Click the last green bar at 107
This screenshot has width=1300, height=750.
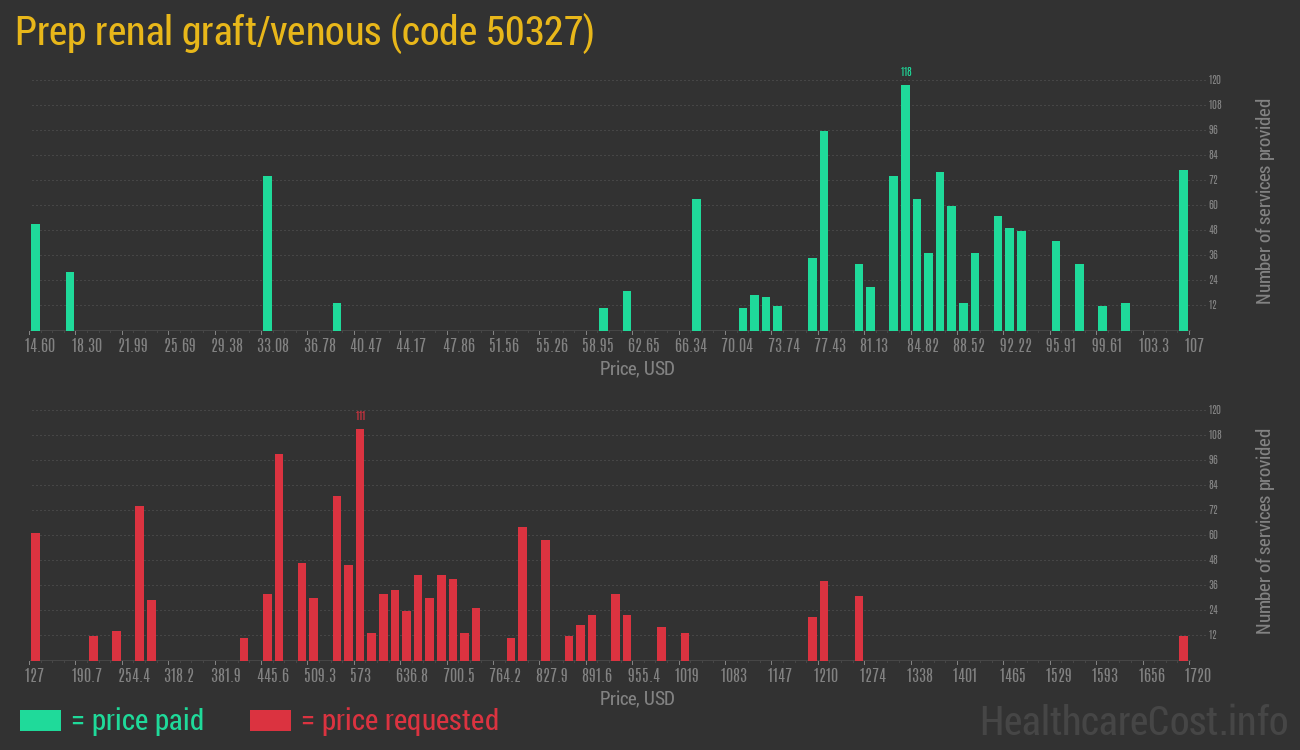(x=1183, y=250)
